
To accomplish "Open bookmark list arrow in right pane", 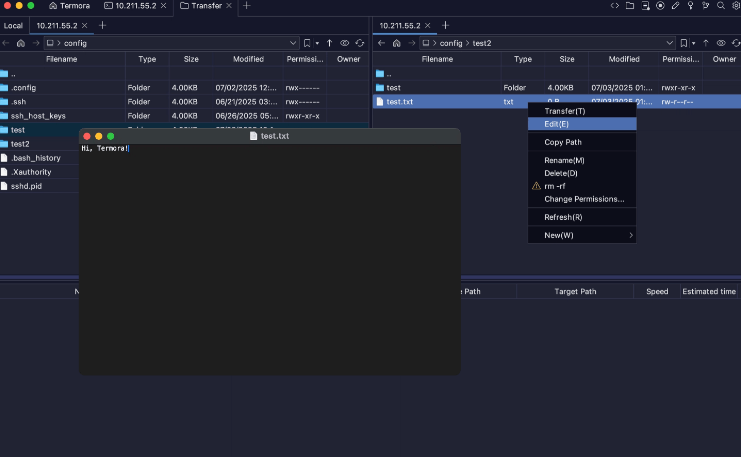I will pos(693,43).
